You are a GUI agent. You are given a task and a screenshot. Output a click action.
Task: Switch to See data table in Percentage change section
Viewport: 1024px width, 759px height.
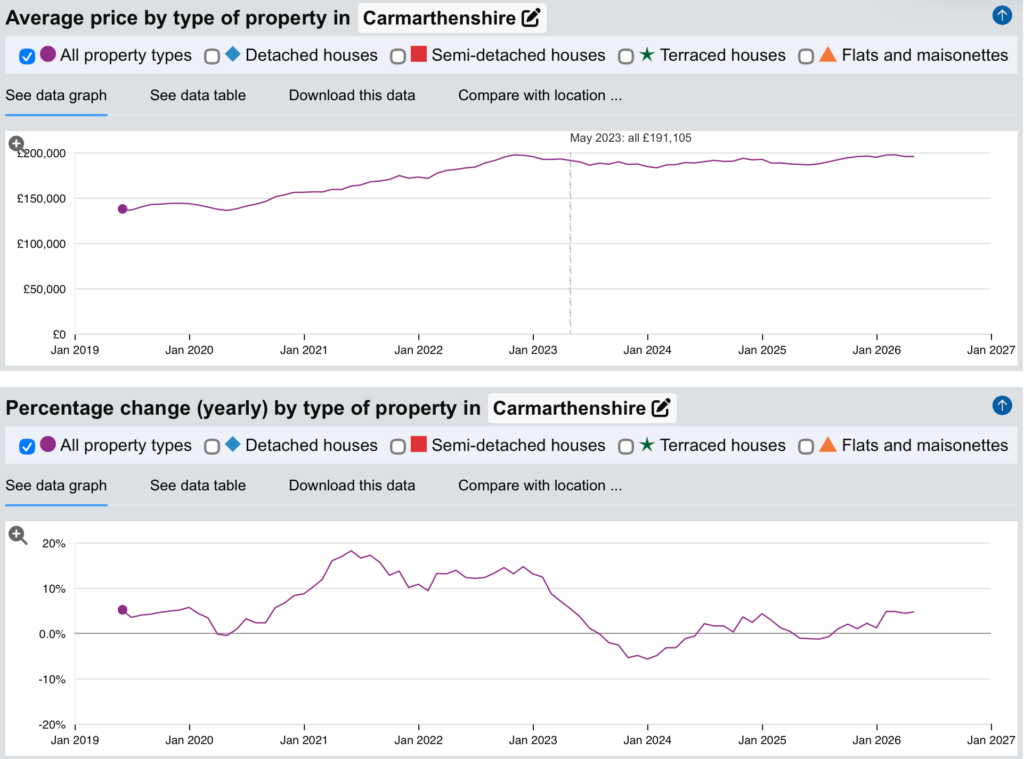pyautogui.click(x=198, y=485)
